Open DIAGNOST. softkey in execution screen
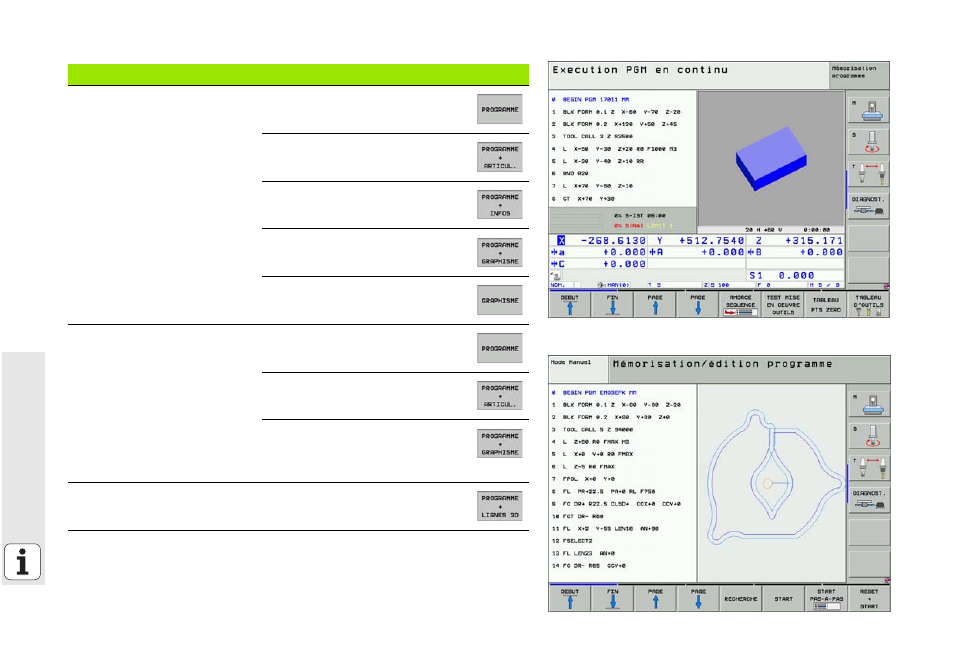 coord(869,205)
